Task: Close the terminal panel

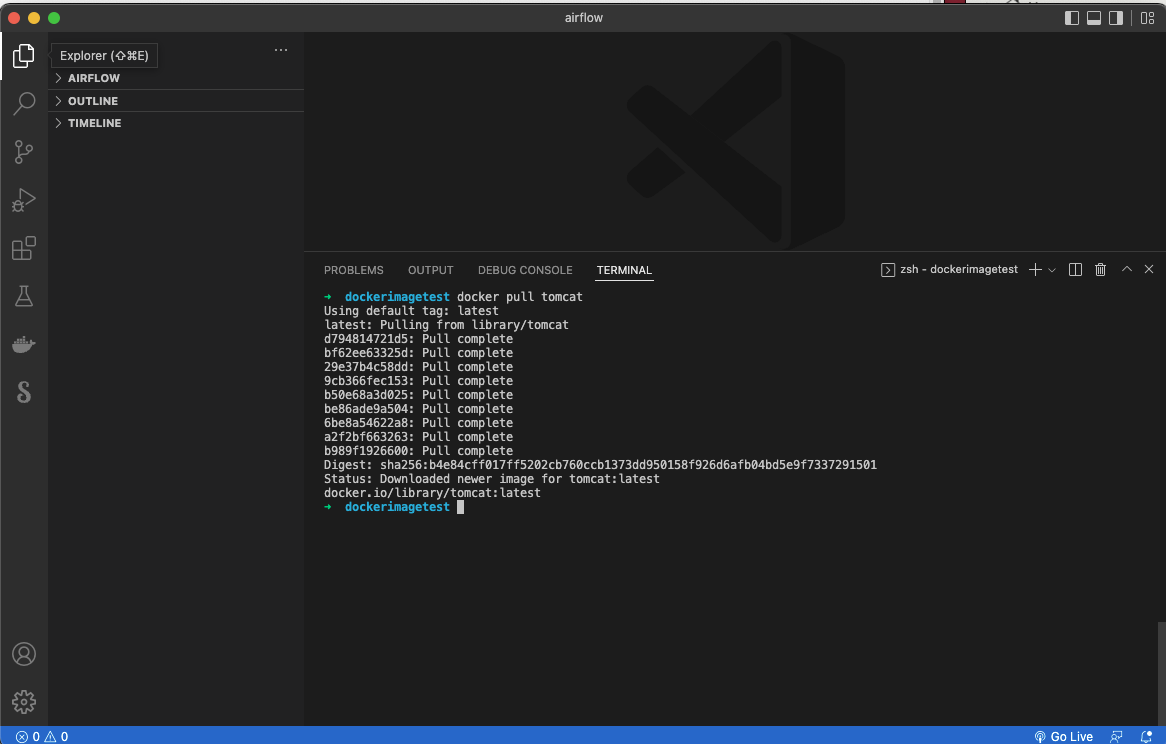Action: (1149, 269)
